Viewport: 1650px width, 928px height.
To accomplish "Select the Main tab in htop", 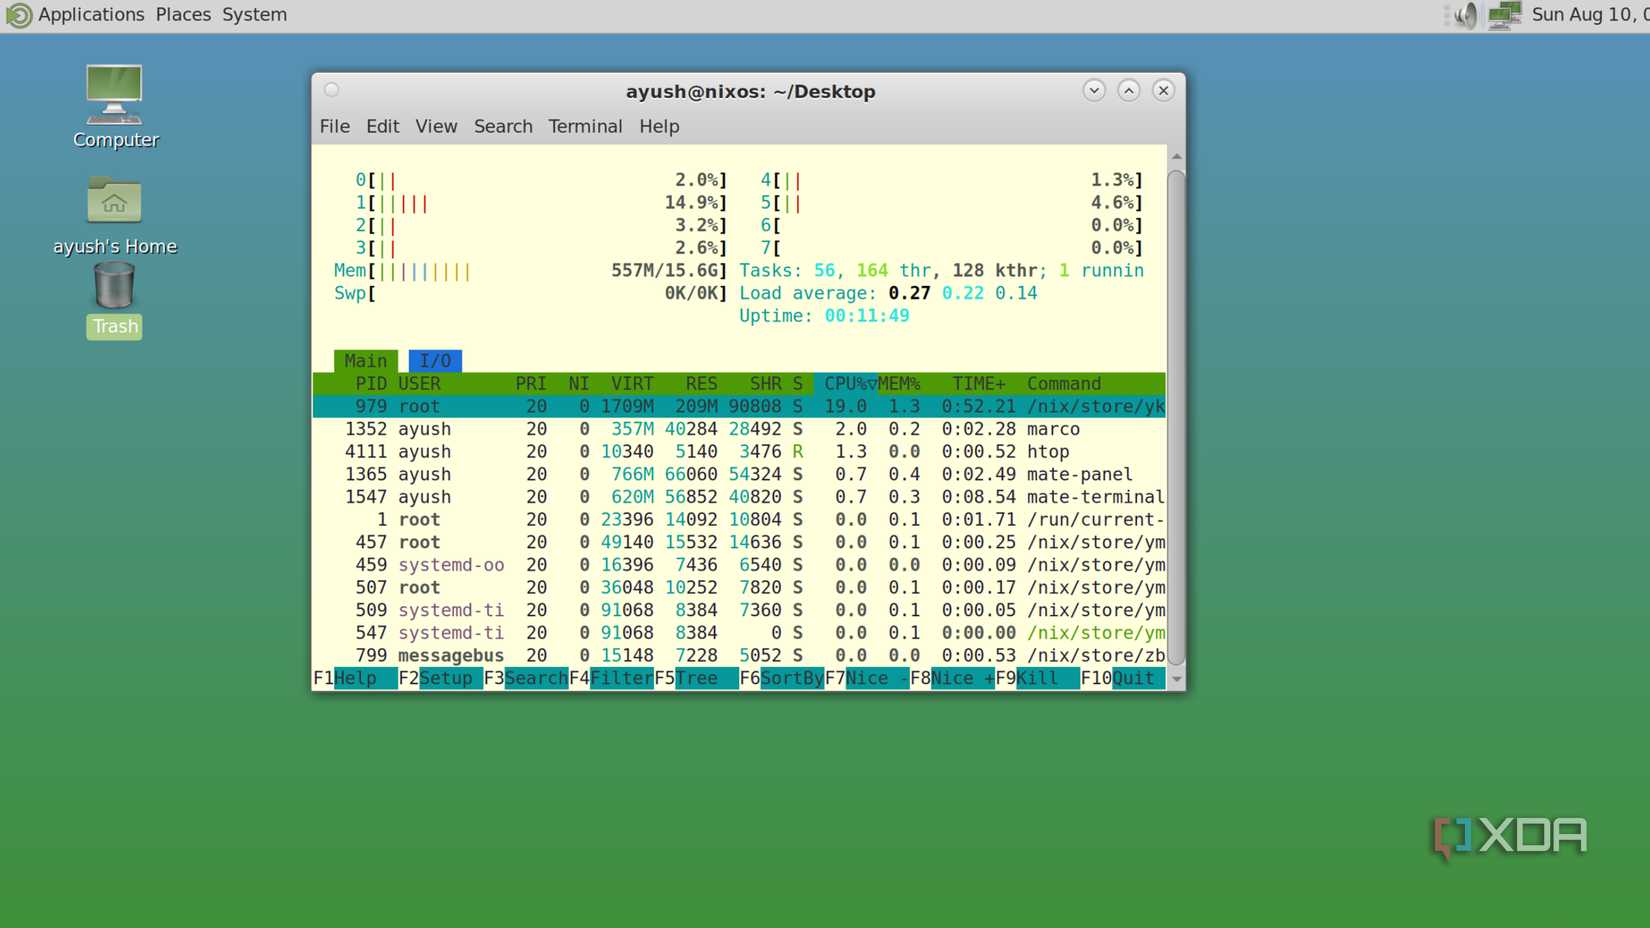I will [x=365, y=360].
